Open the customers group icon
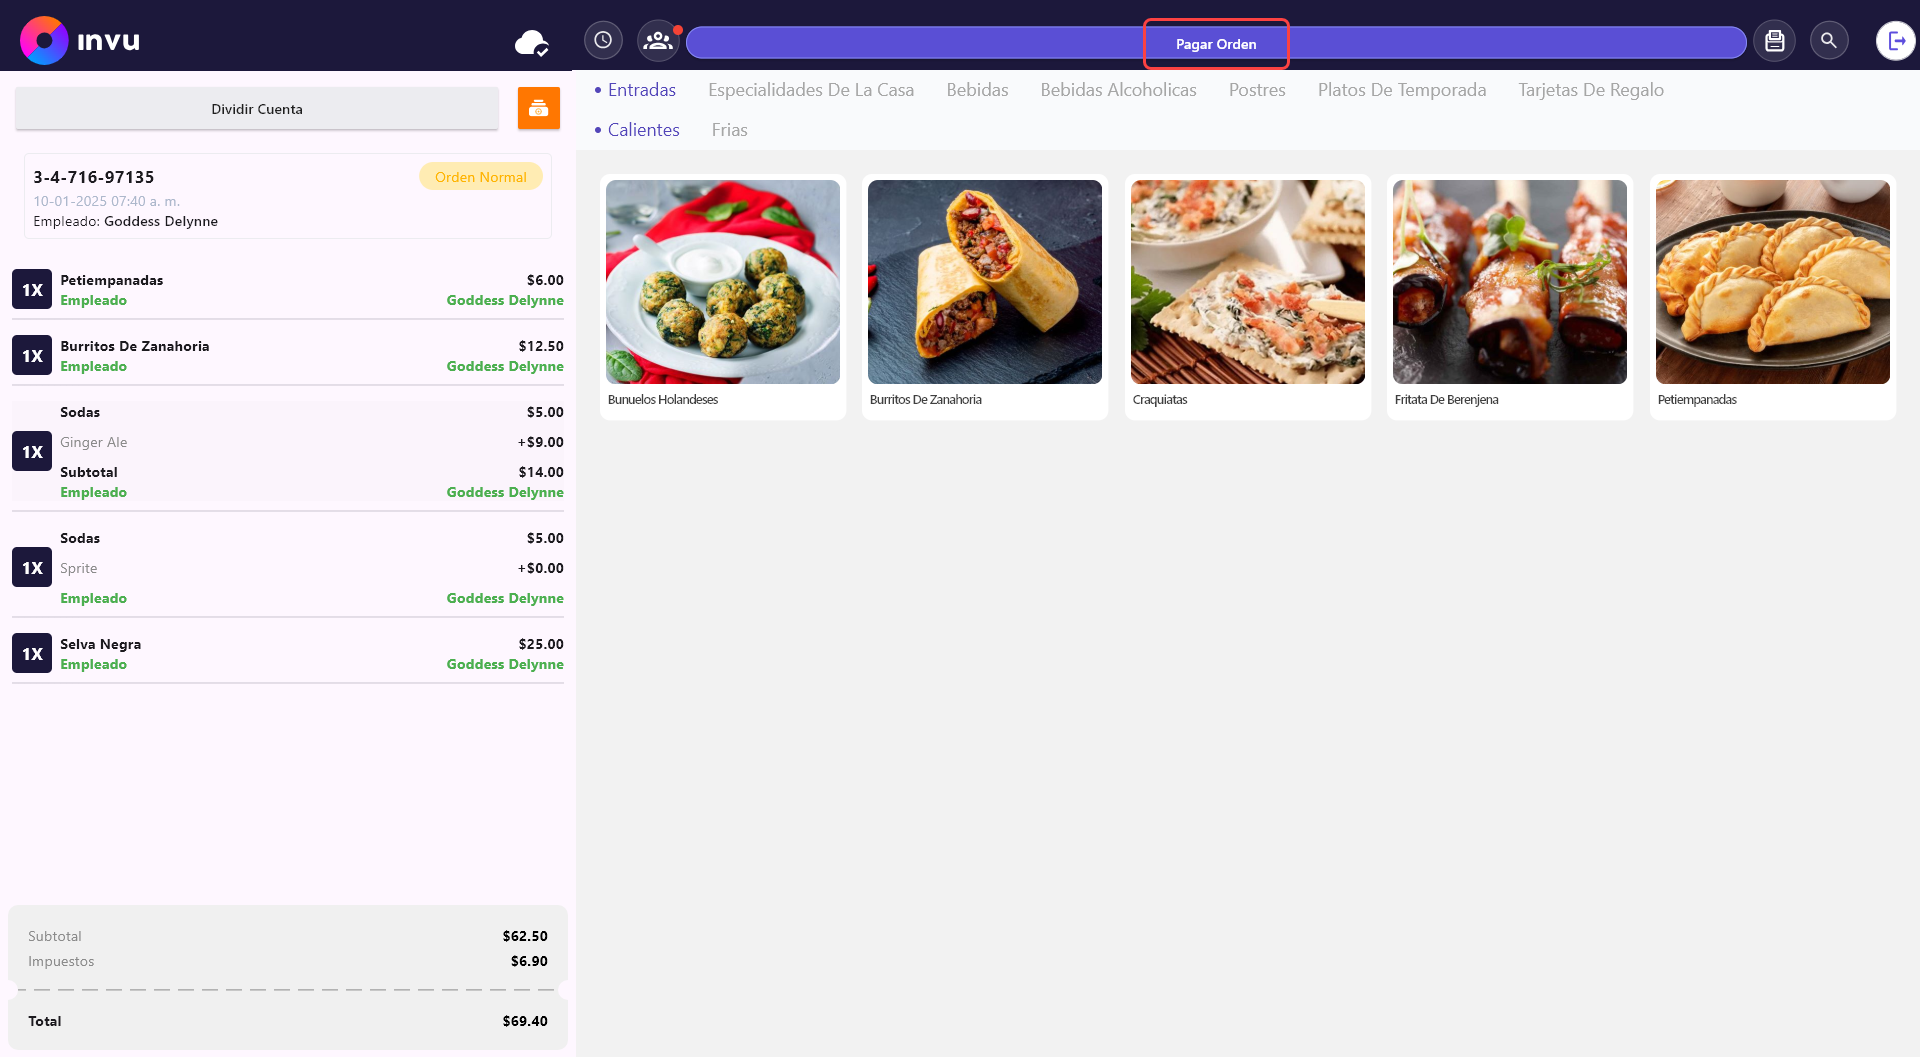The width and height of the screenshot is (1920, 1057). click(x=658, y=41)
